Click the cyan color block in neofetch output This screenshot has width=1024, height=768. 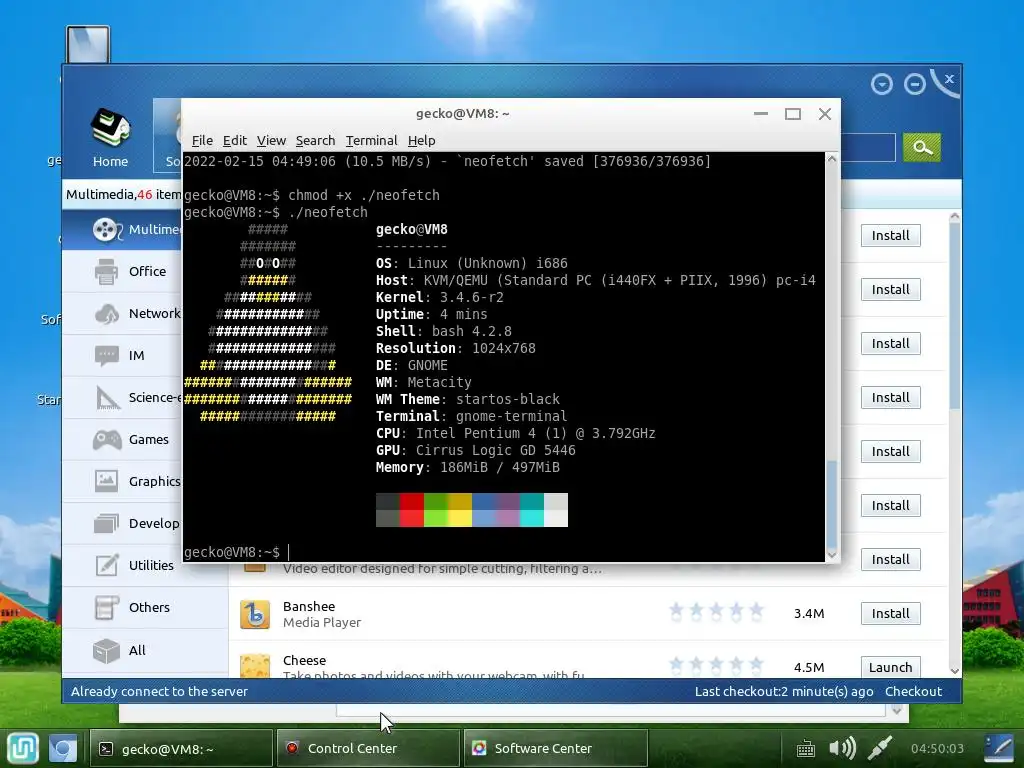532,510
